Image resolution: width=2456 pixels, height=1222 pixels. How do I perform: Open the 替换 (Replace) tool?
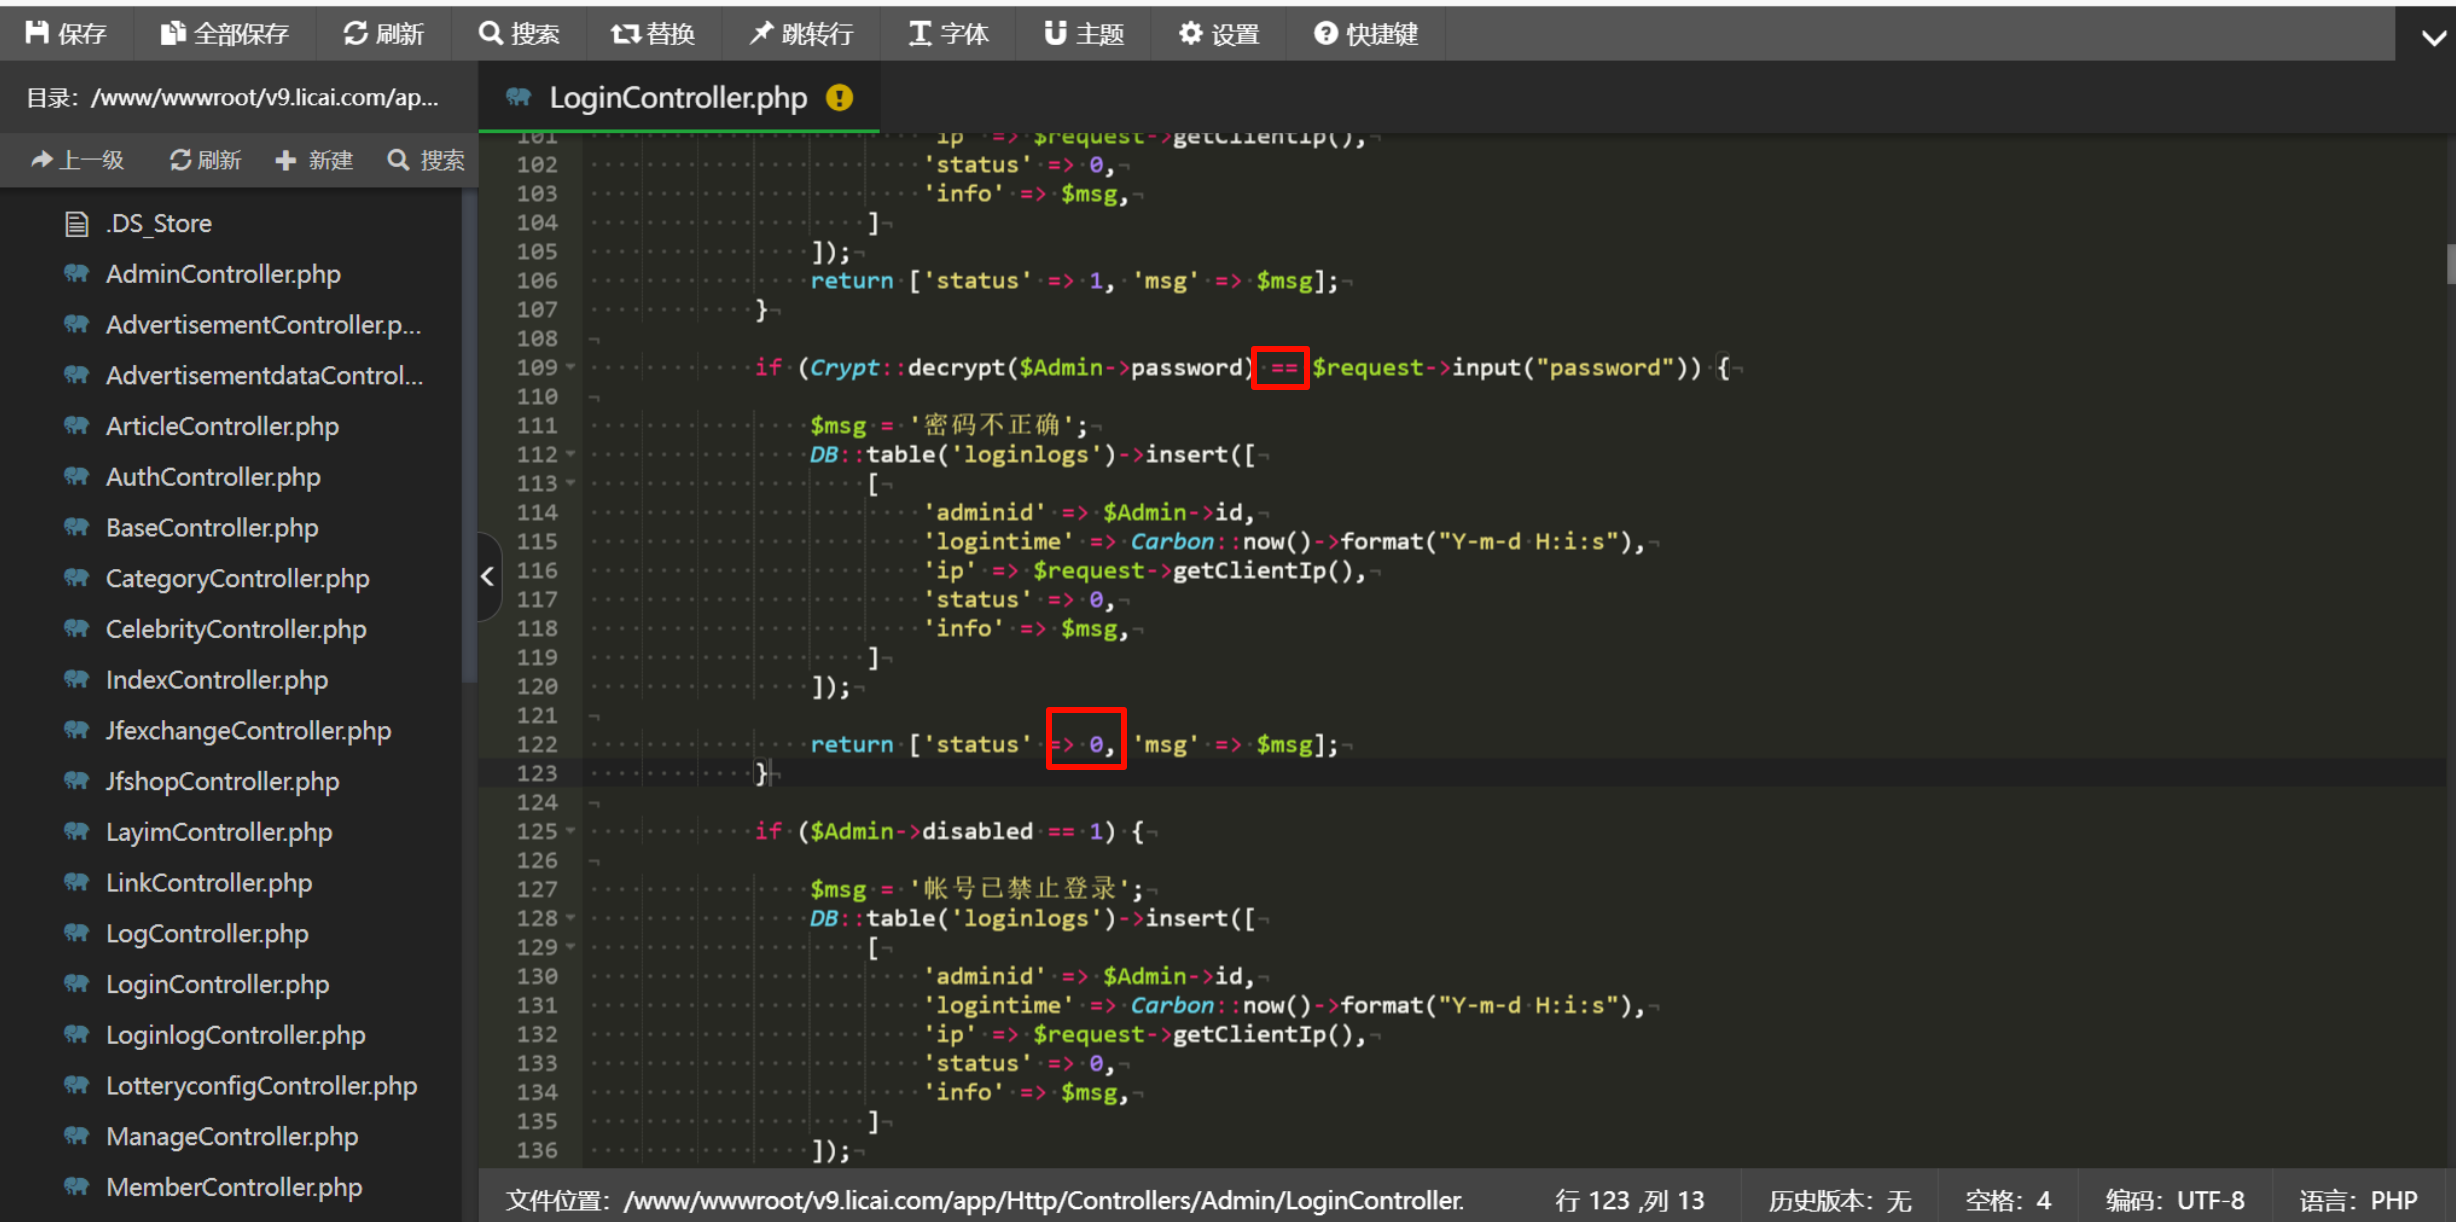point(653,34)
